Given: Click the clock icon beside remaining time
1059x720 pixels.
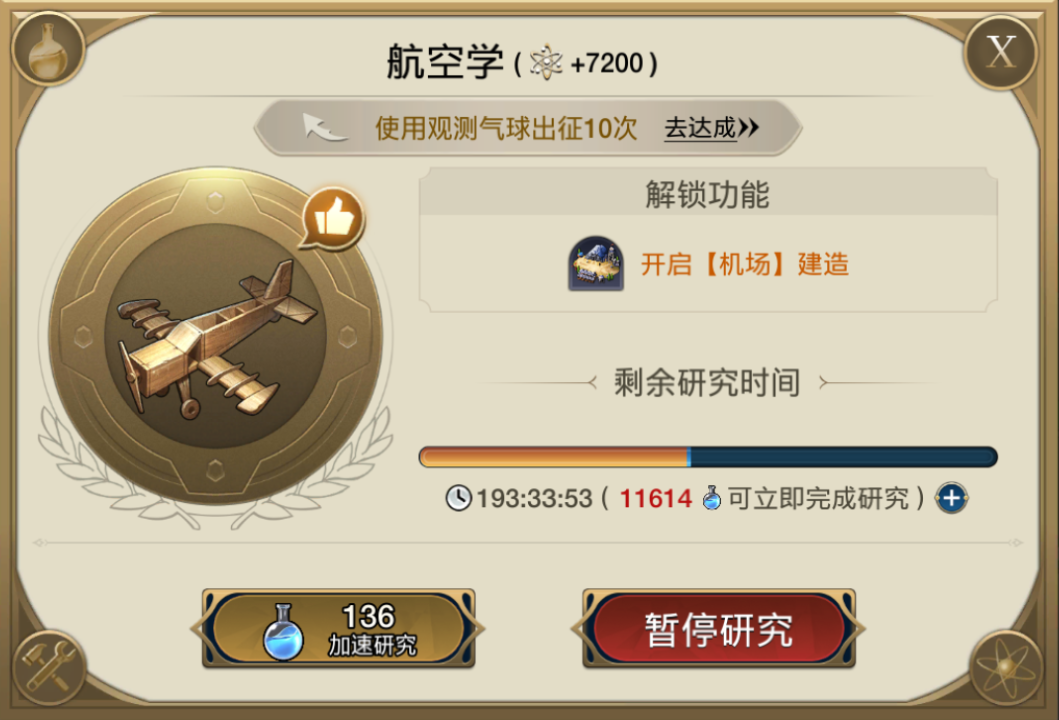Looking at the screenshot, I should 459,498.
